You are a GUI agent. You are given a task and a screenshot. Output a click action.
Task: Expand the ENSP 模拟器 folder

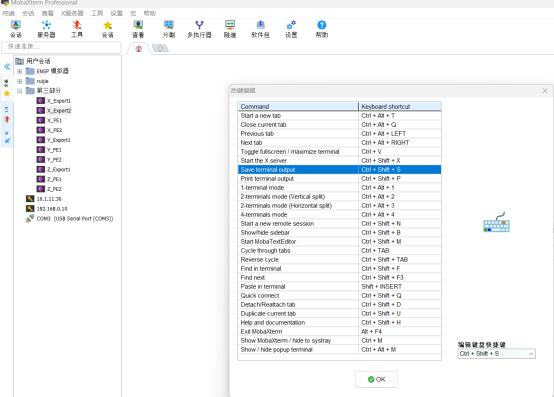pyautogui.click(x=20, y=71)
